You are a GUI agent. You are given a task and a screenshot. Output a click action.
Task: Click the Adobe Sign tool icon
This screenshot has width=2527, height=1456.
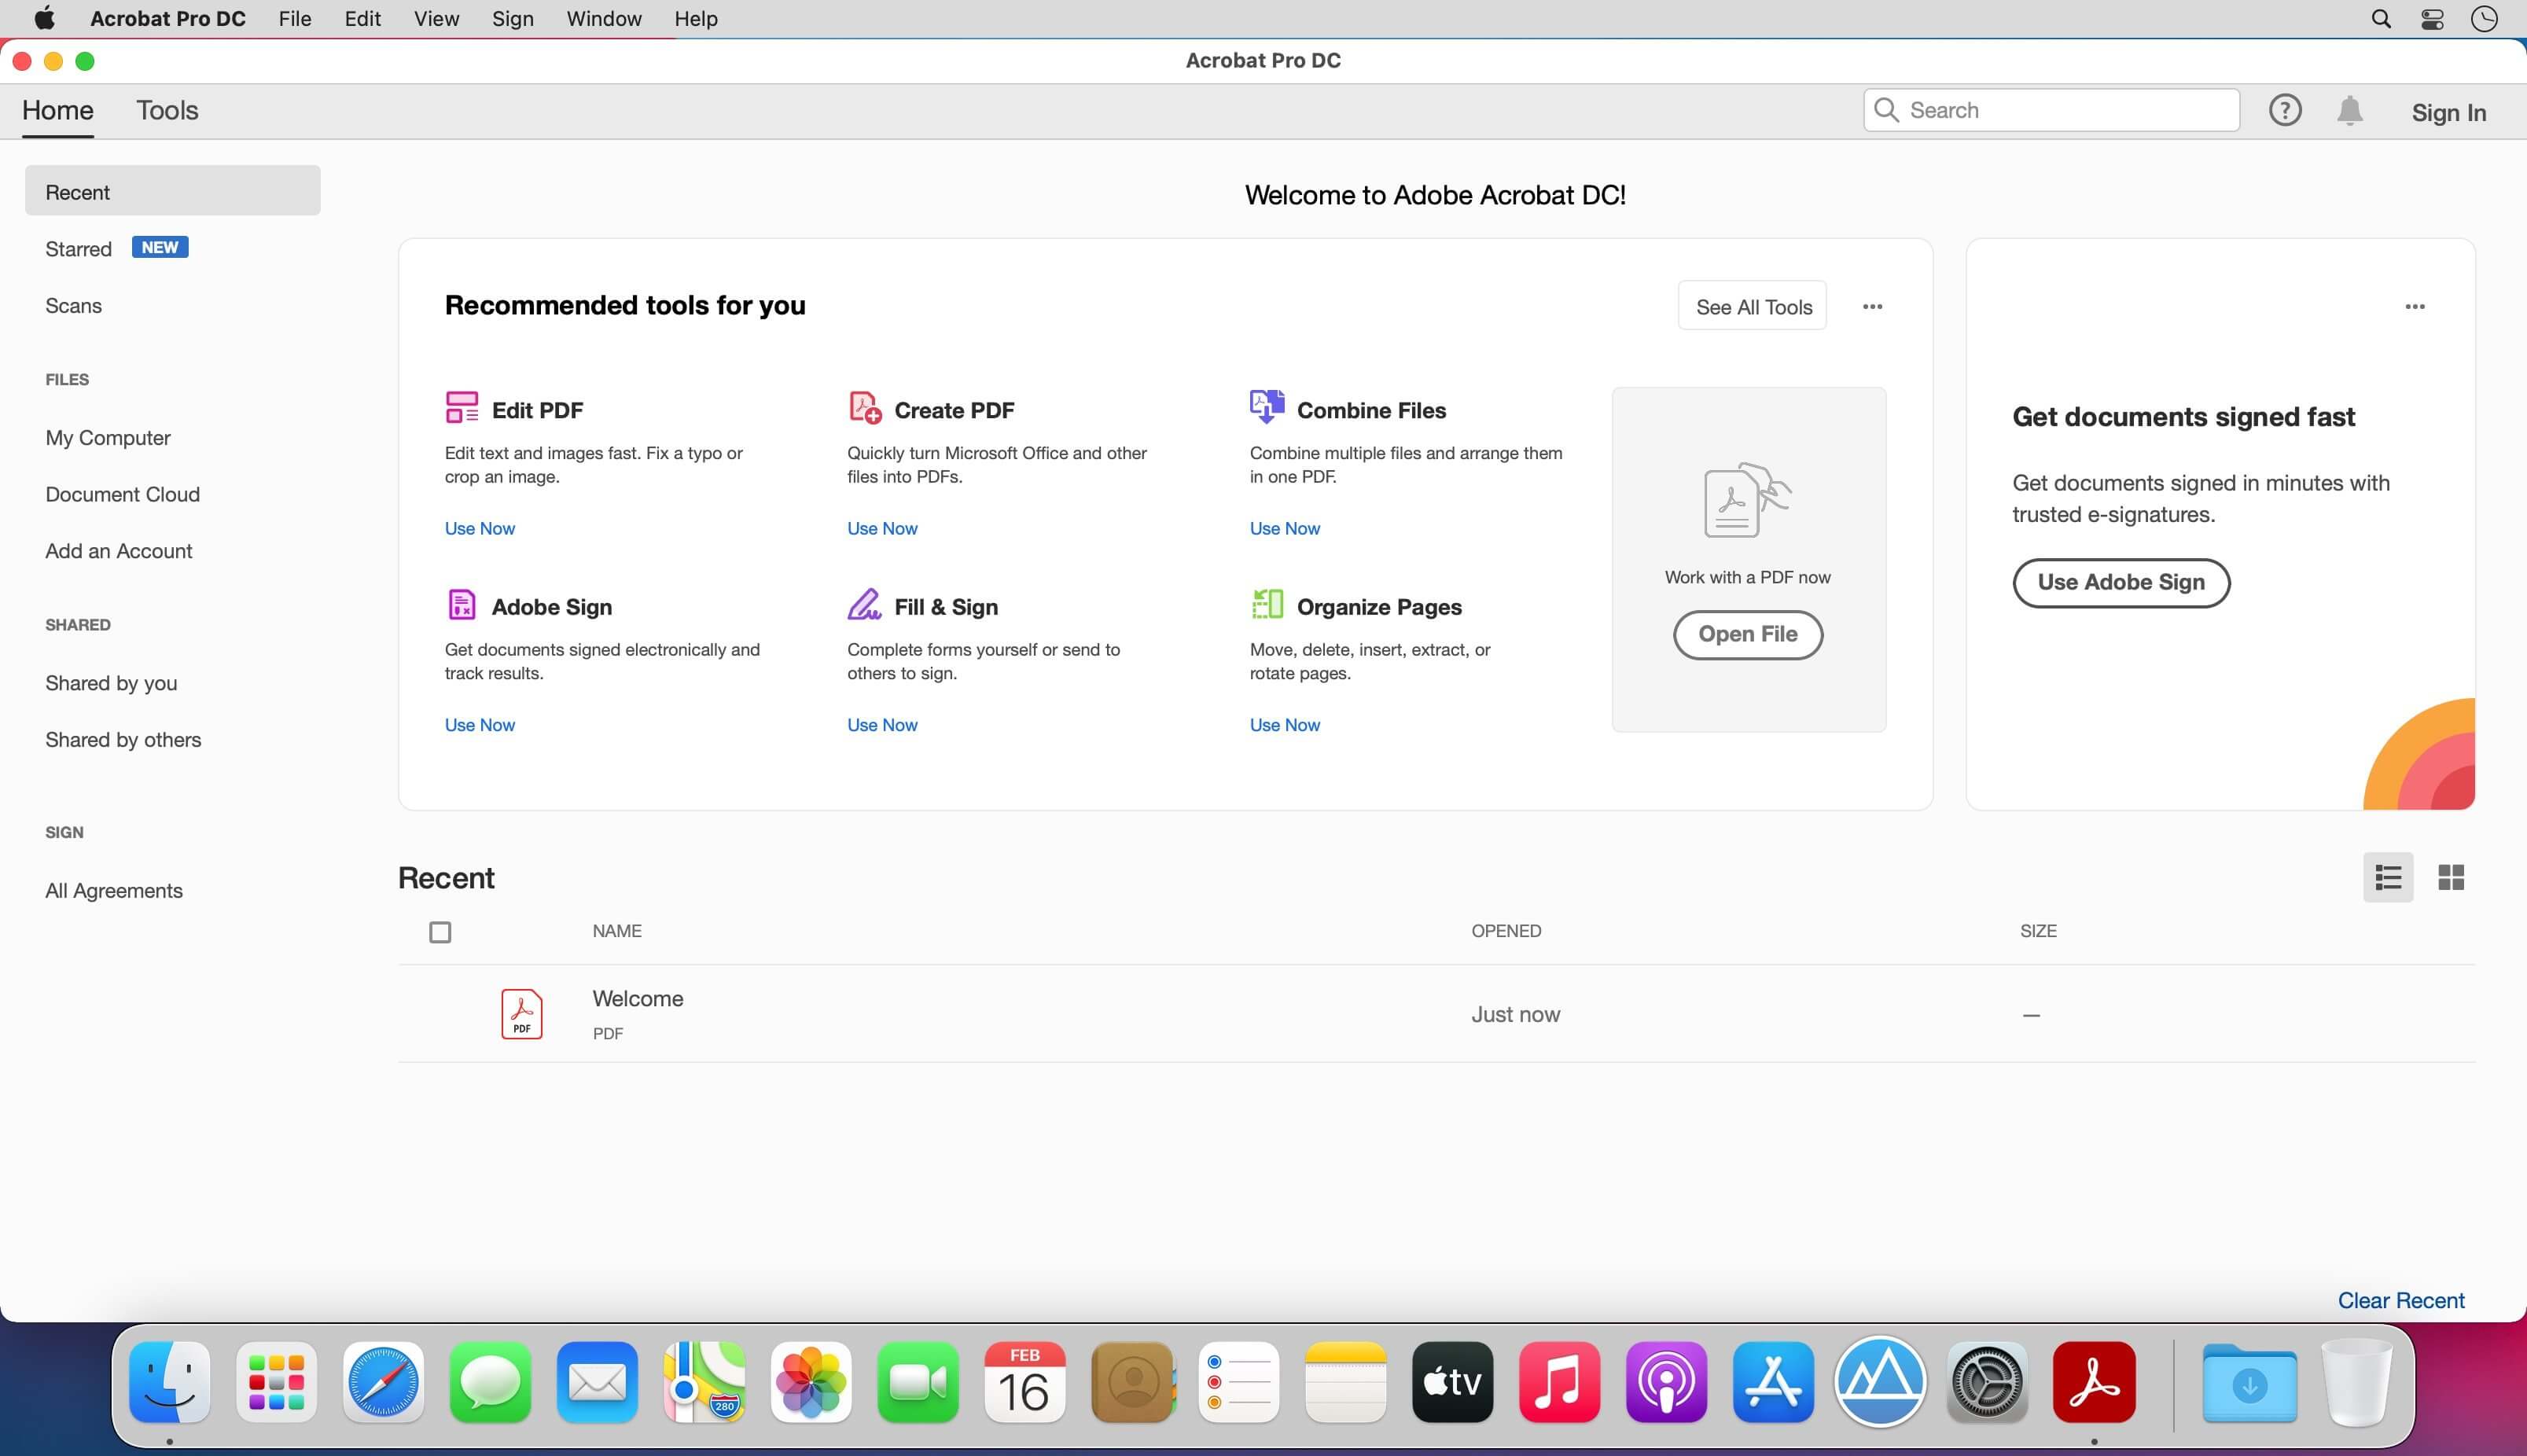(x=462, y=604)
